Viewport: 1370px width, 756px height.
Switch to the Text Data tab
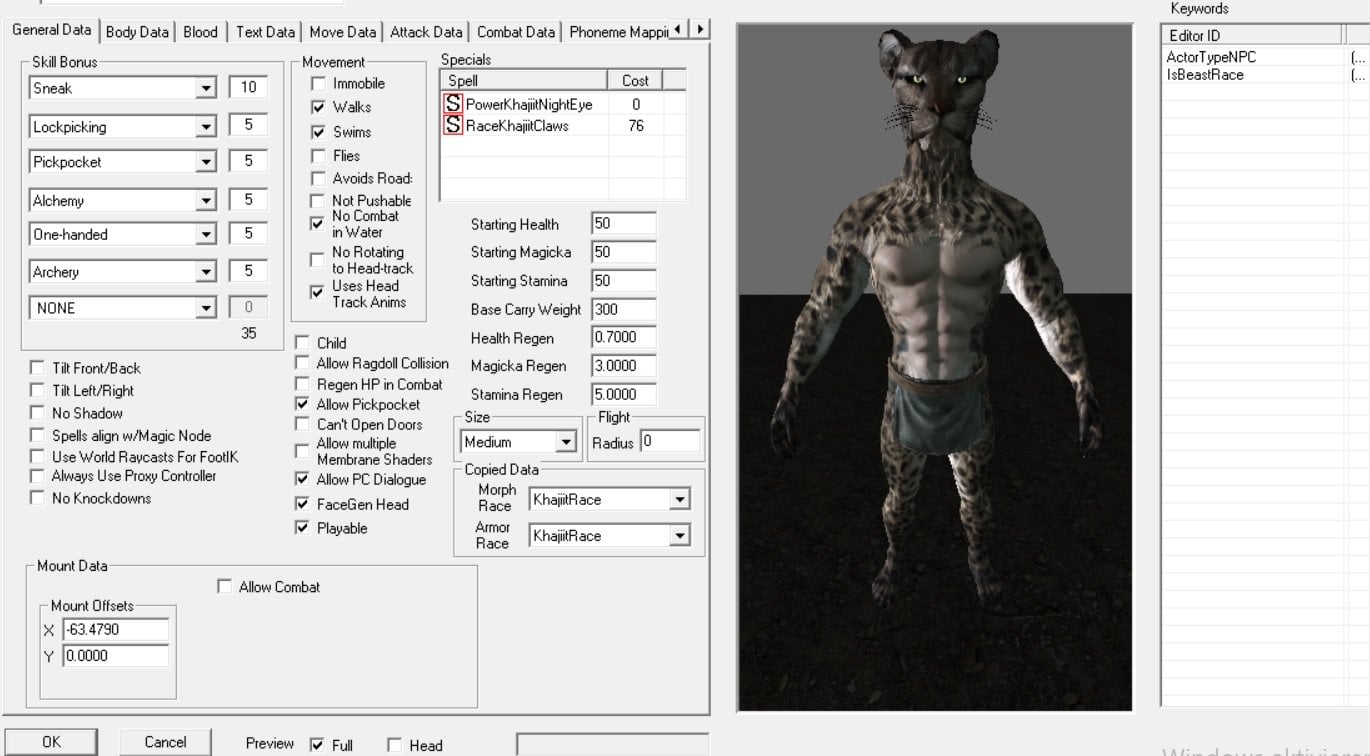tap(265, 32)
